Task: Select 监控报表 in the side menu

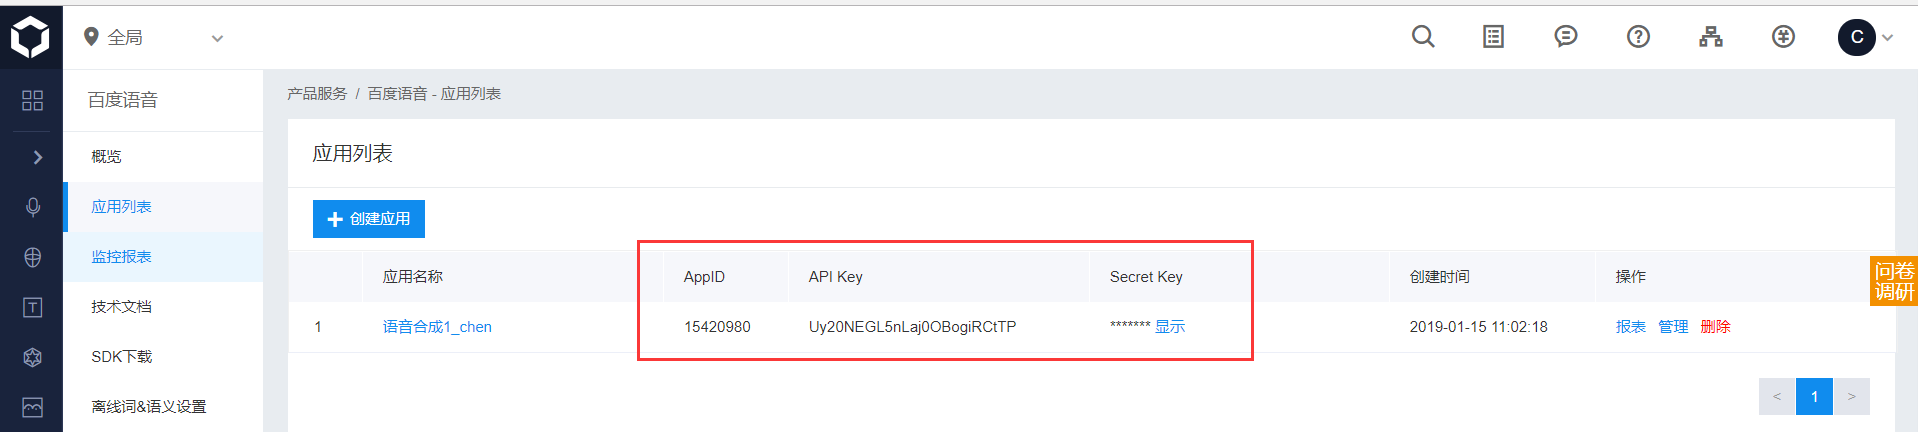Action: click(121, 257)
